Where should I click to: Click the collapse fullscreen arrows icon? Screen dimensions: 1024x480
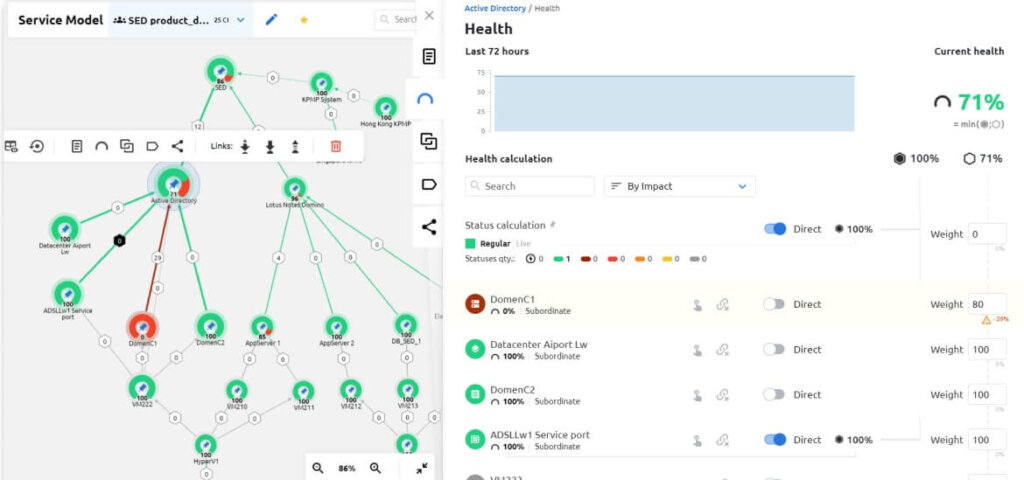pyautogui.click(x=422, y=468)
